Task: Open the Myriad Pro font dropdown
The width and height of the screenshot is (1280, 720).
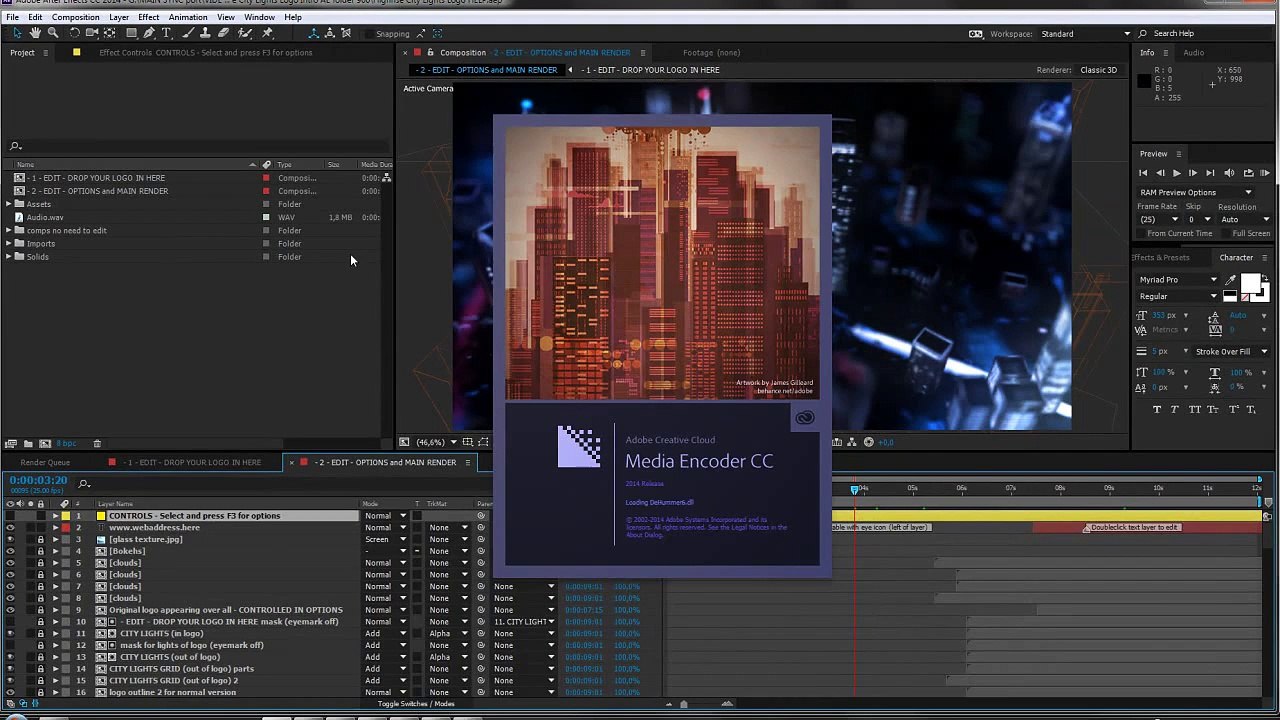Action: 1178,280
